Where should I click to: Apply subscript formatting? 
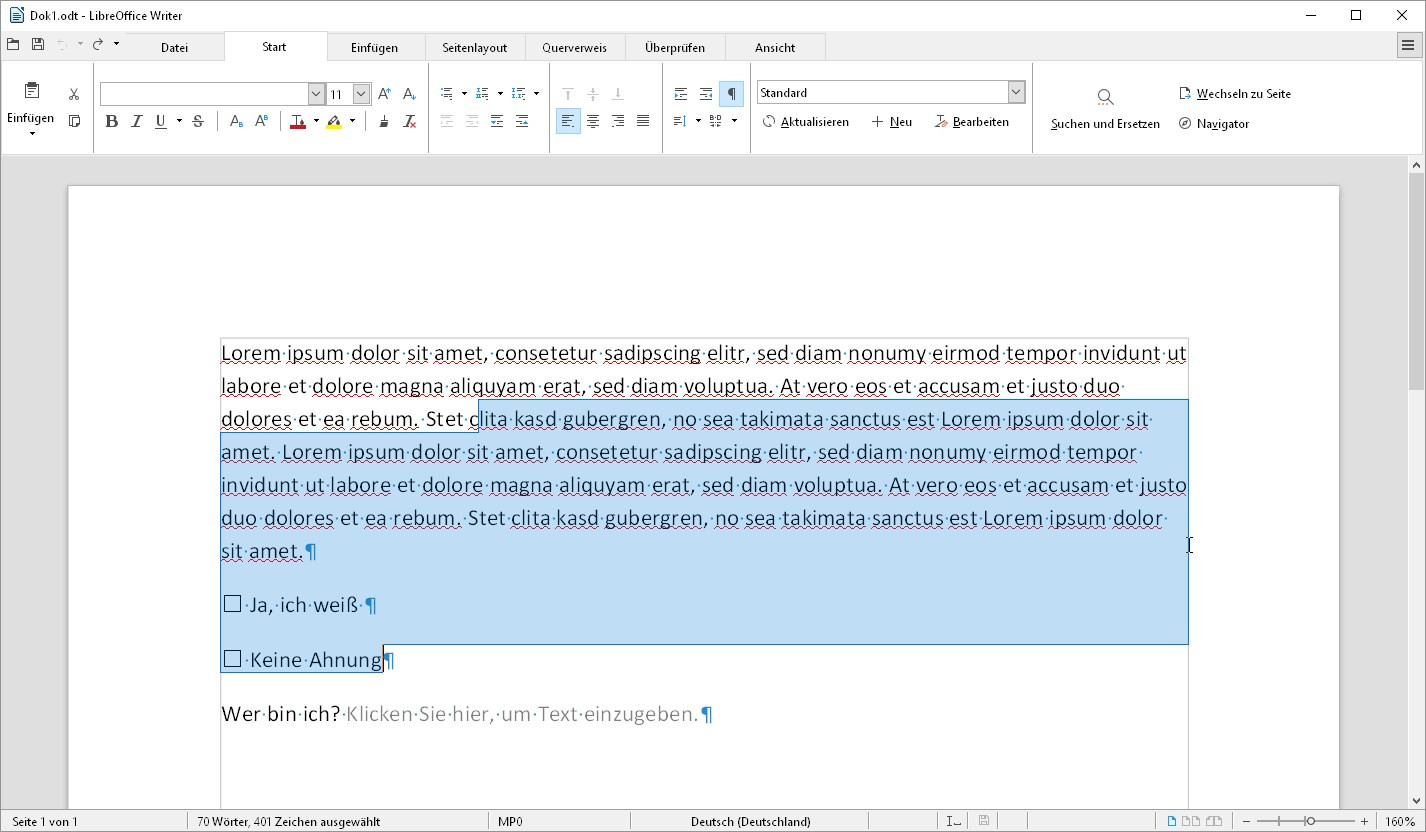pyautogui.click(x=236, y=121)
